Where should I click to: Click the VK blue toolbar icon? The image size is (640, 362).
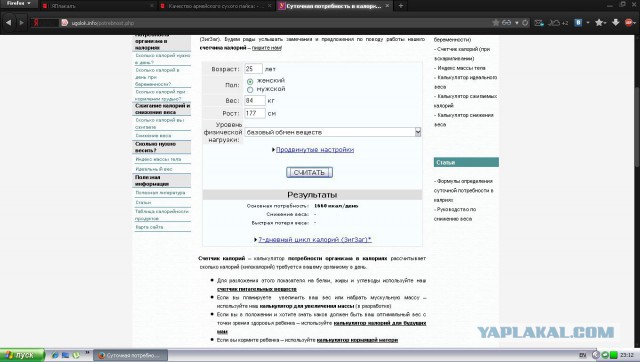click(578, 23)
